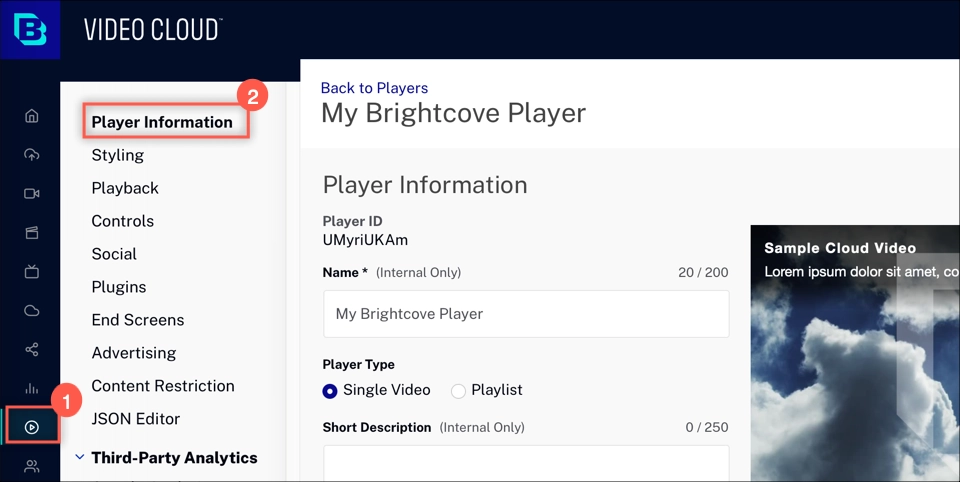
Task: Open the End Screens settings
Action: [x=138, y=320]
